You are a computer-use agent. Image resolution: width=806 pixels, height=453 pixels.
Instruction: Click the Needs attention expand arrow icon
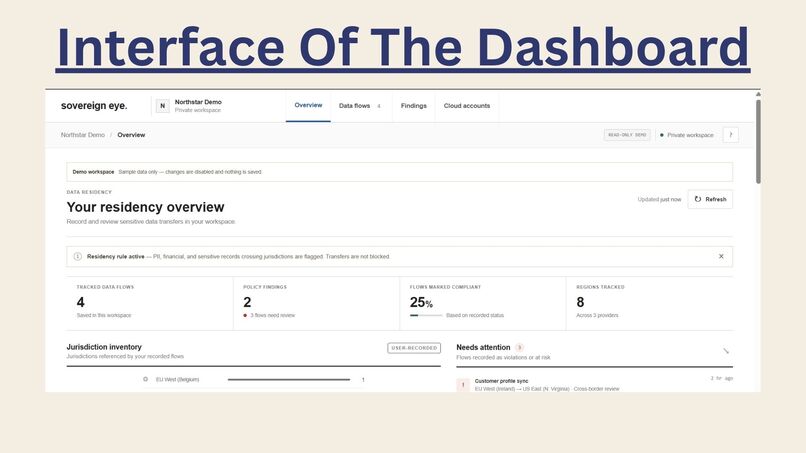tap(726, 351)
